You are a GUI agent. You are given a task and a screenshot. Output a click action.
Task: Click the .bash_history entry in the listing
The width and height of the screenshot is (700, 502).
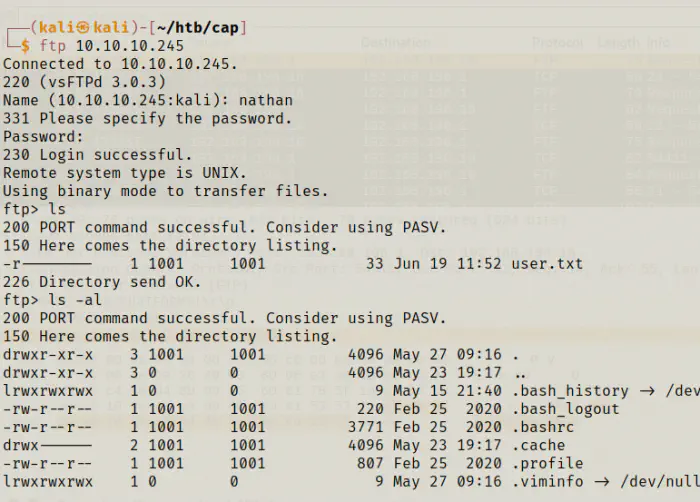(571, 391)
